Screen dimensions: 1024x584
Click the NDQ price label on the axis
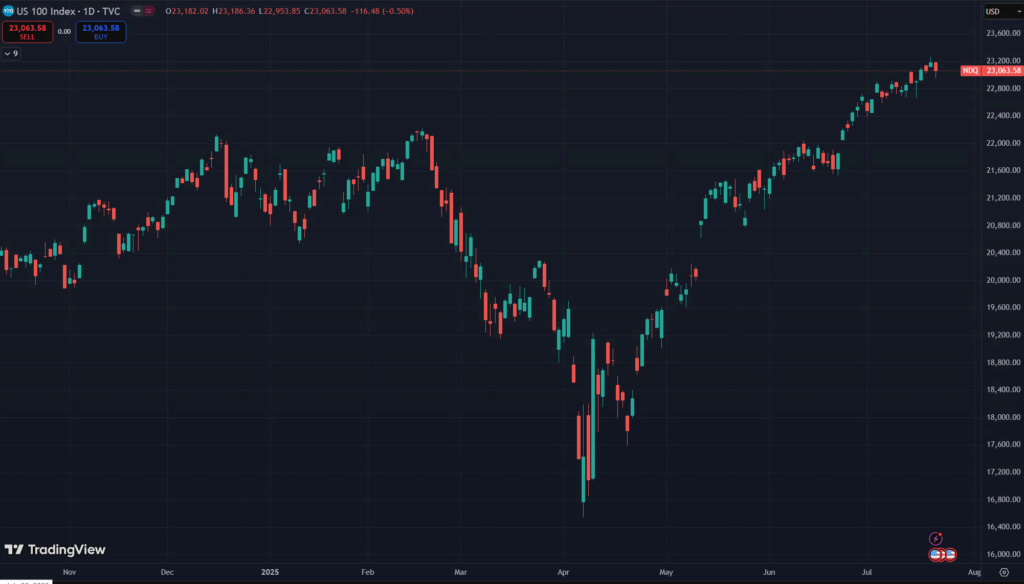990,71
